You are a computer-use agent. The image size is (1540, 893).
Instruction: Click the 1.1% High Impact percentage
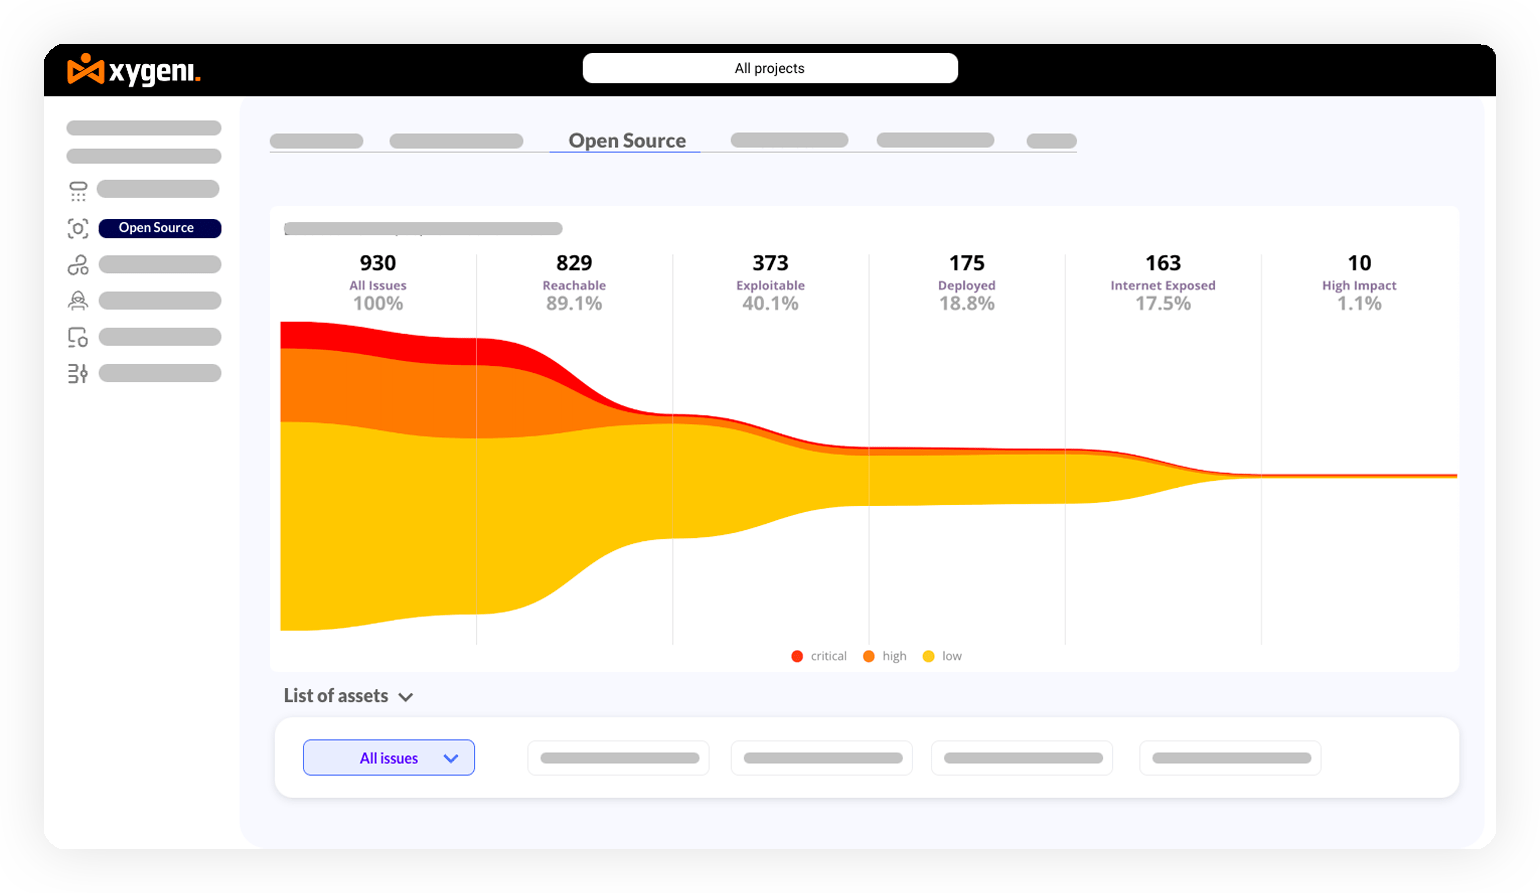(1359, 304)
